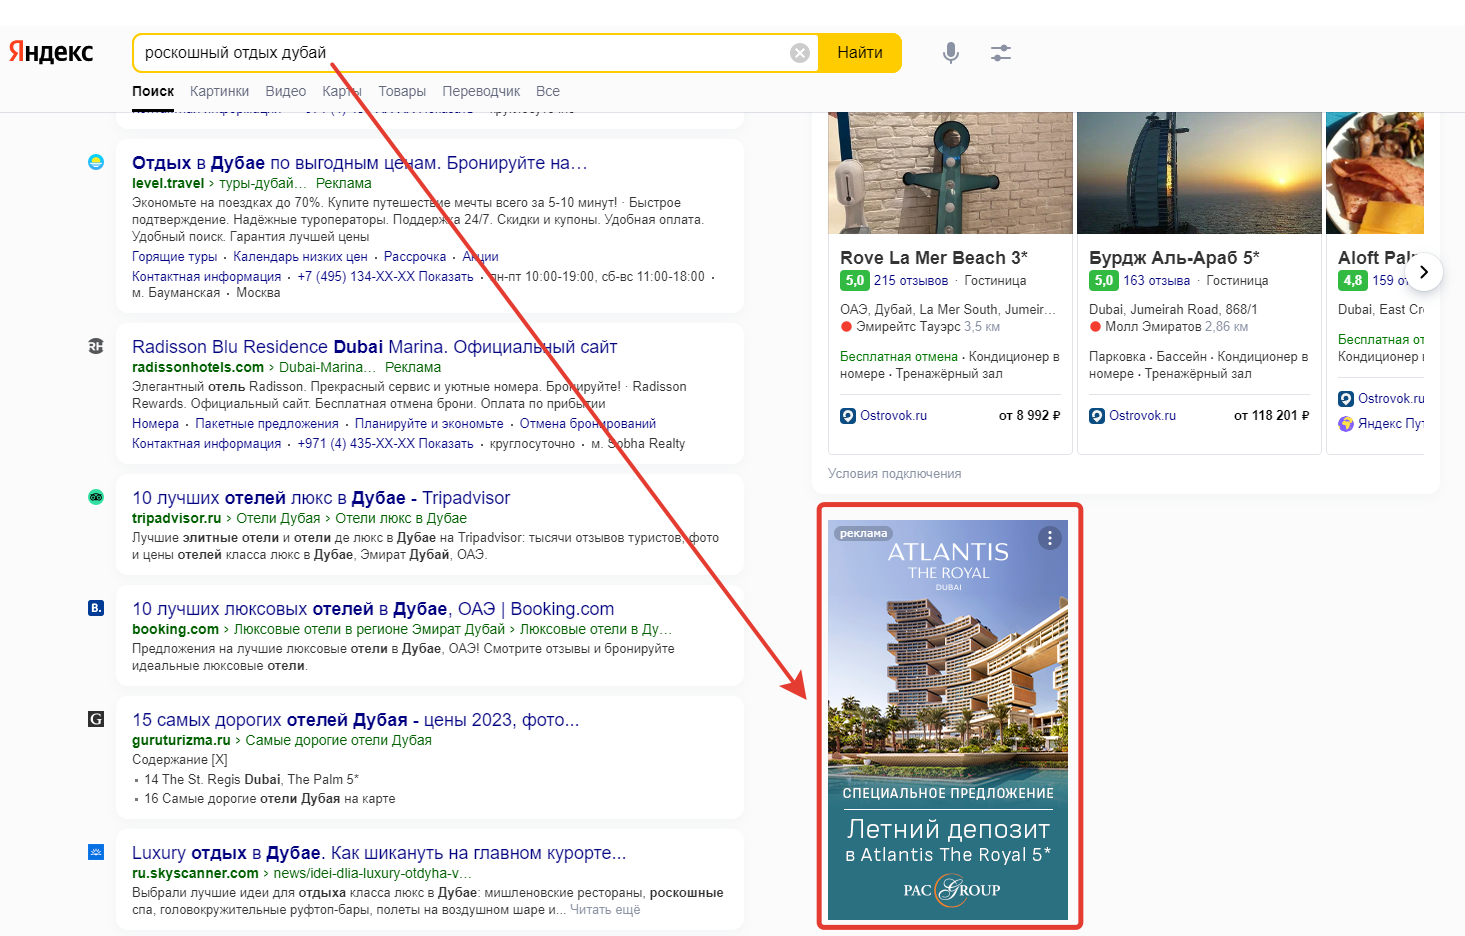
Task: Click Читать ещё in the Skyscanner snippet
Action: point(605,910)
